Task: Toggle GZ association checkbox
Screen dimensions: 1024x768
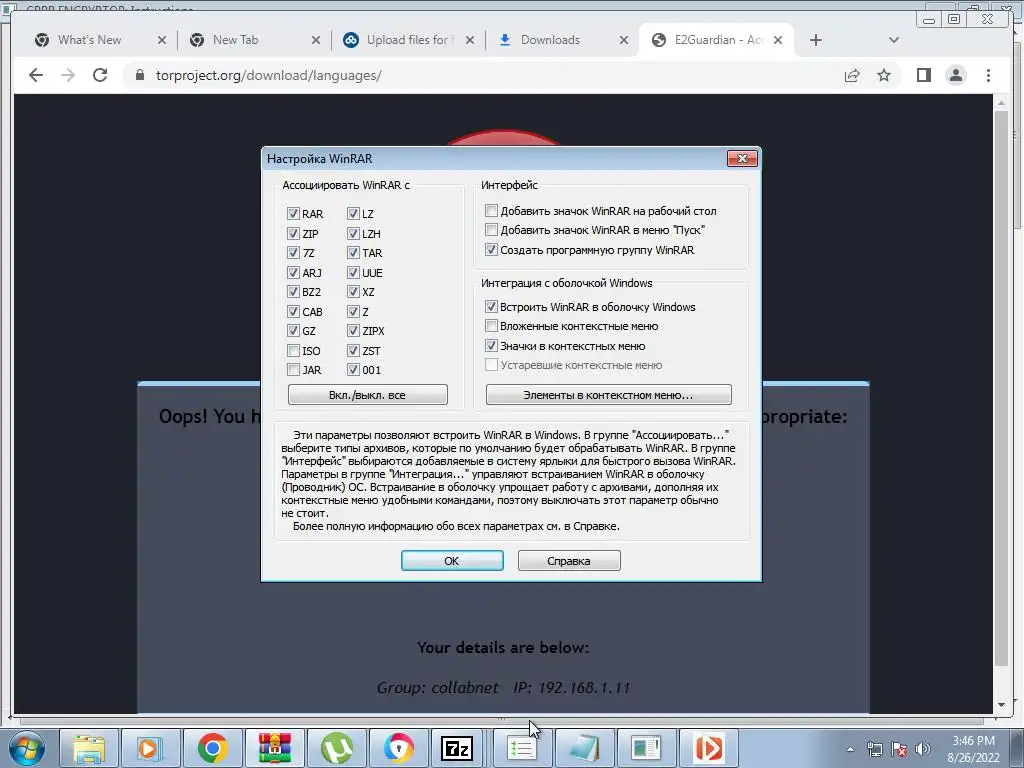Action: pos(293,331)
